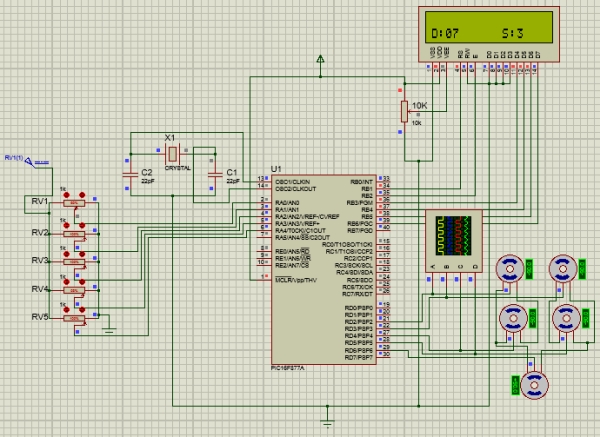
Task: Open the four-channel oscilloscope screen
Action: pyautogui.click(x=453, y=236)
